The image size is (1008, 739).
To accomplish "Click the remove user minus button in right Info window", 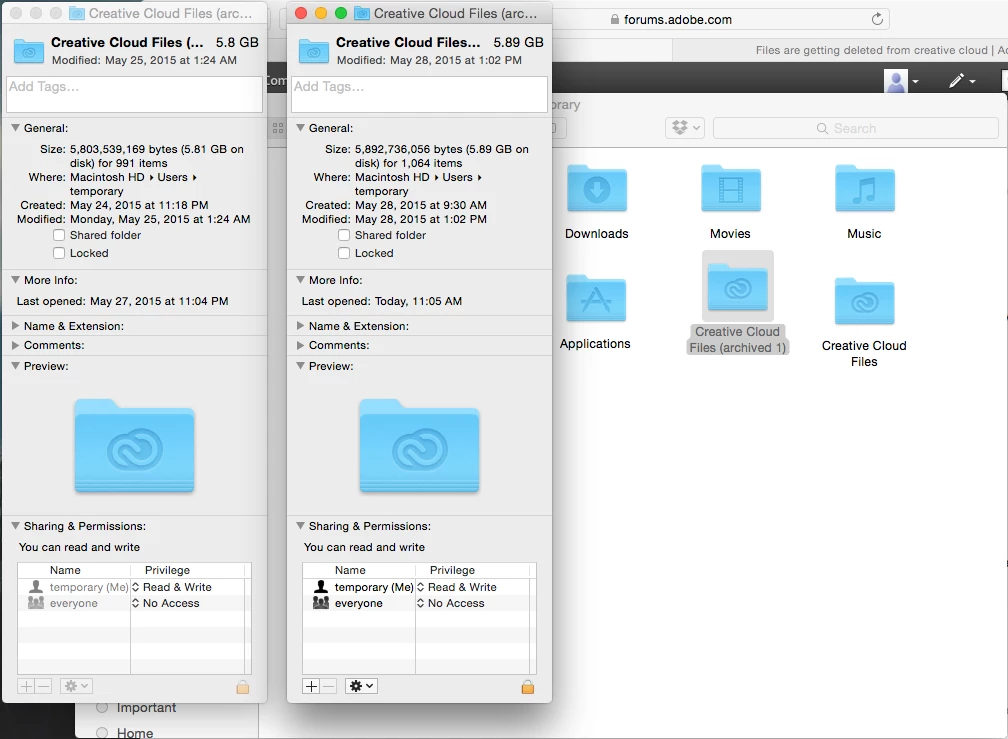I will pyautogui.click(x=328, y=686).
